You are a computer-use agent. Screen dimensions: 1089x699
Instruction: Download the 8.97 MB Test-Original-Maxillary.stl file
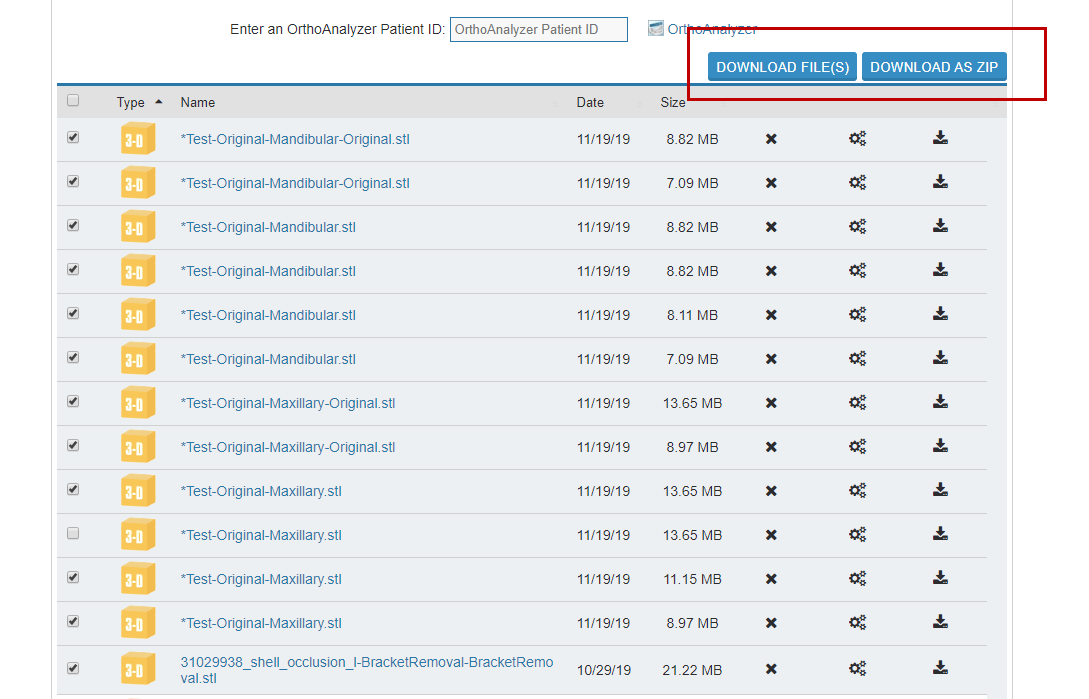pyautogui.click(x=940, y=621)
